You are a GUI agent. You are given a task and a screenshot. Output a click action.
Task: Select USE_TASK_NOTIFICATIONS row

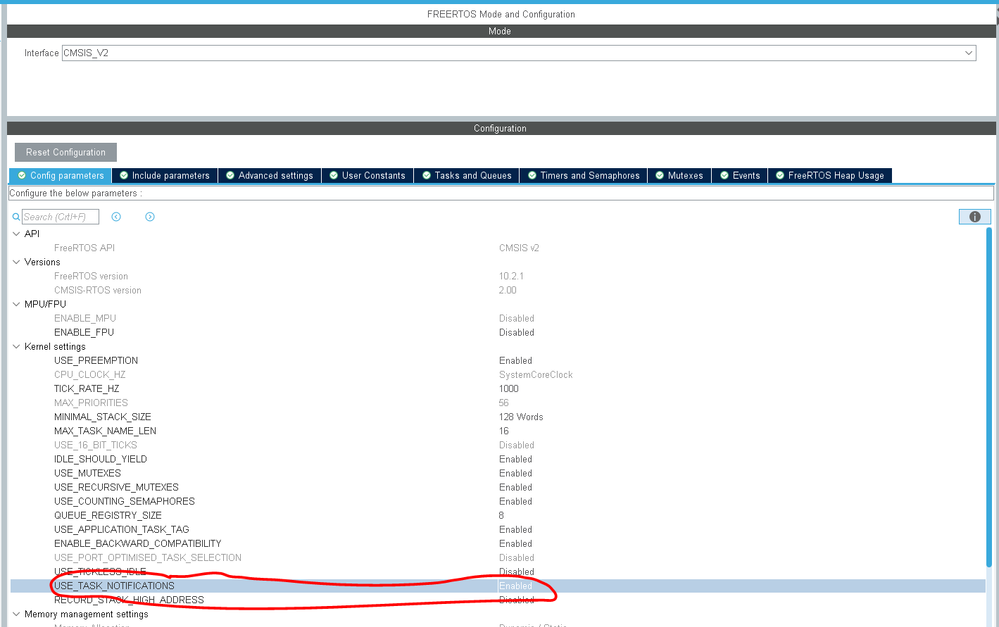point(498,586)
